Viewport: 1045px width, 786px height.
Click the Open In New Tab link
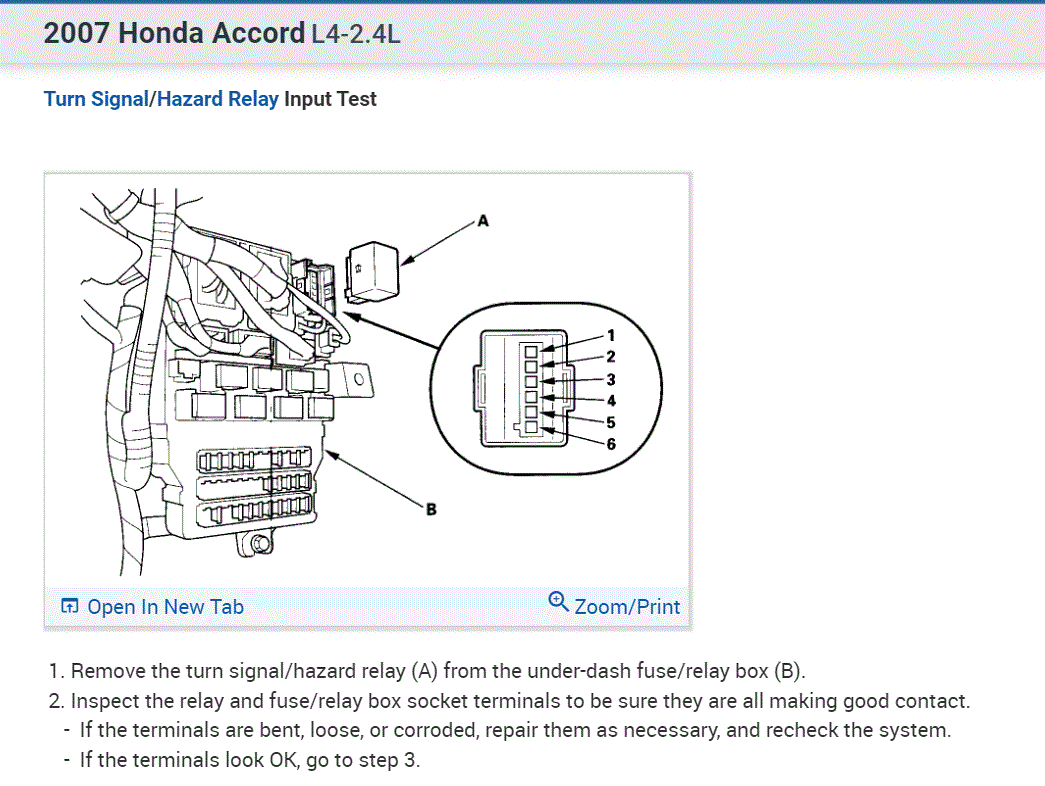click(165, 607)
